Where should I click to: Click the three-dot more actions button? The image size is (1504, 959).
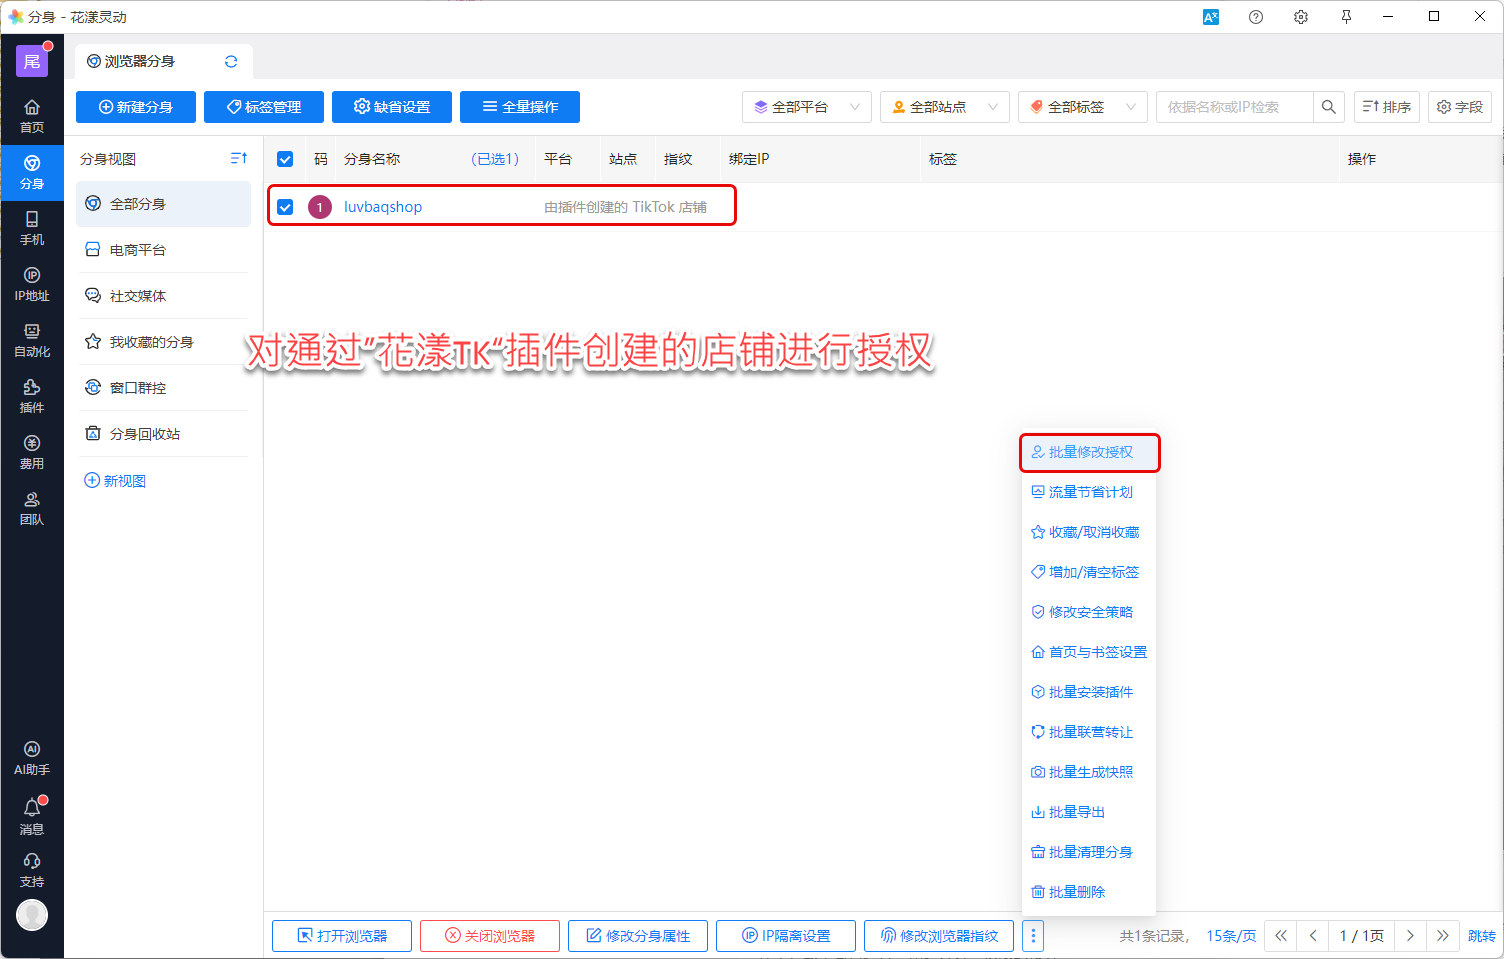(x=1033, y=936)
